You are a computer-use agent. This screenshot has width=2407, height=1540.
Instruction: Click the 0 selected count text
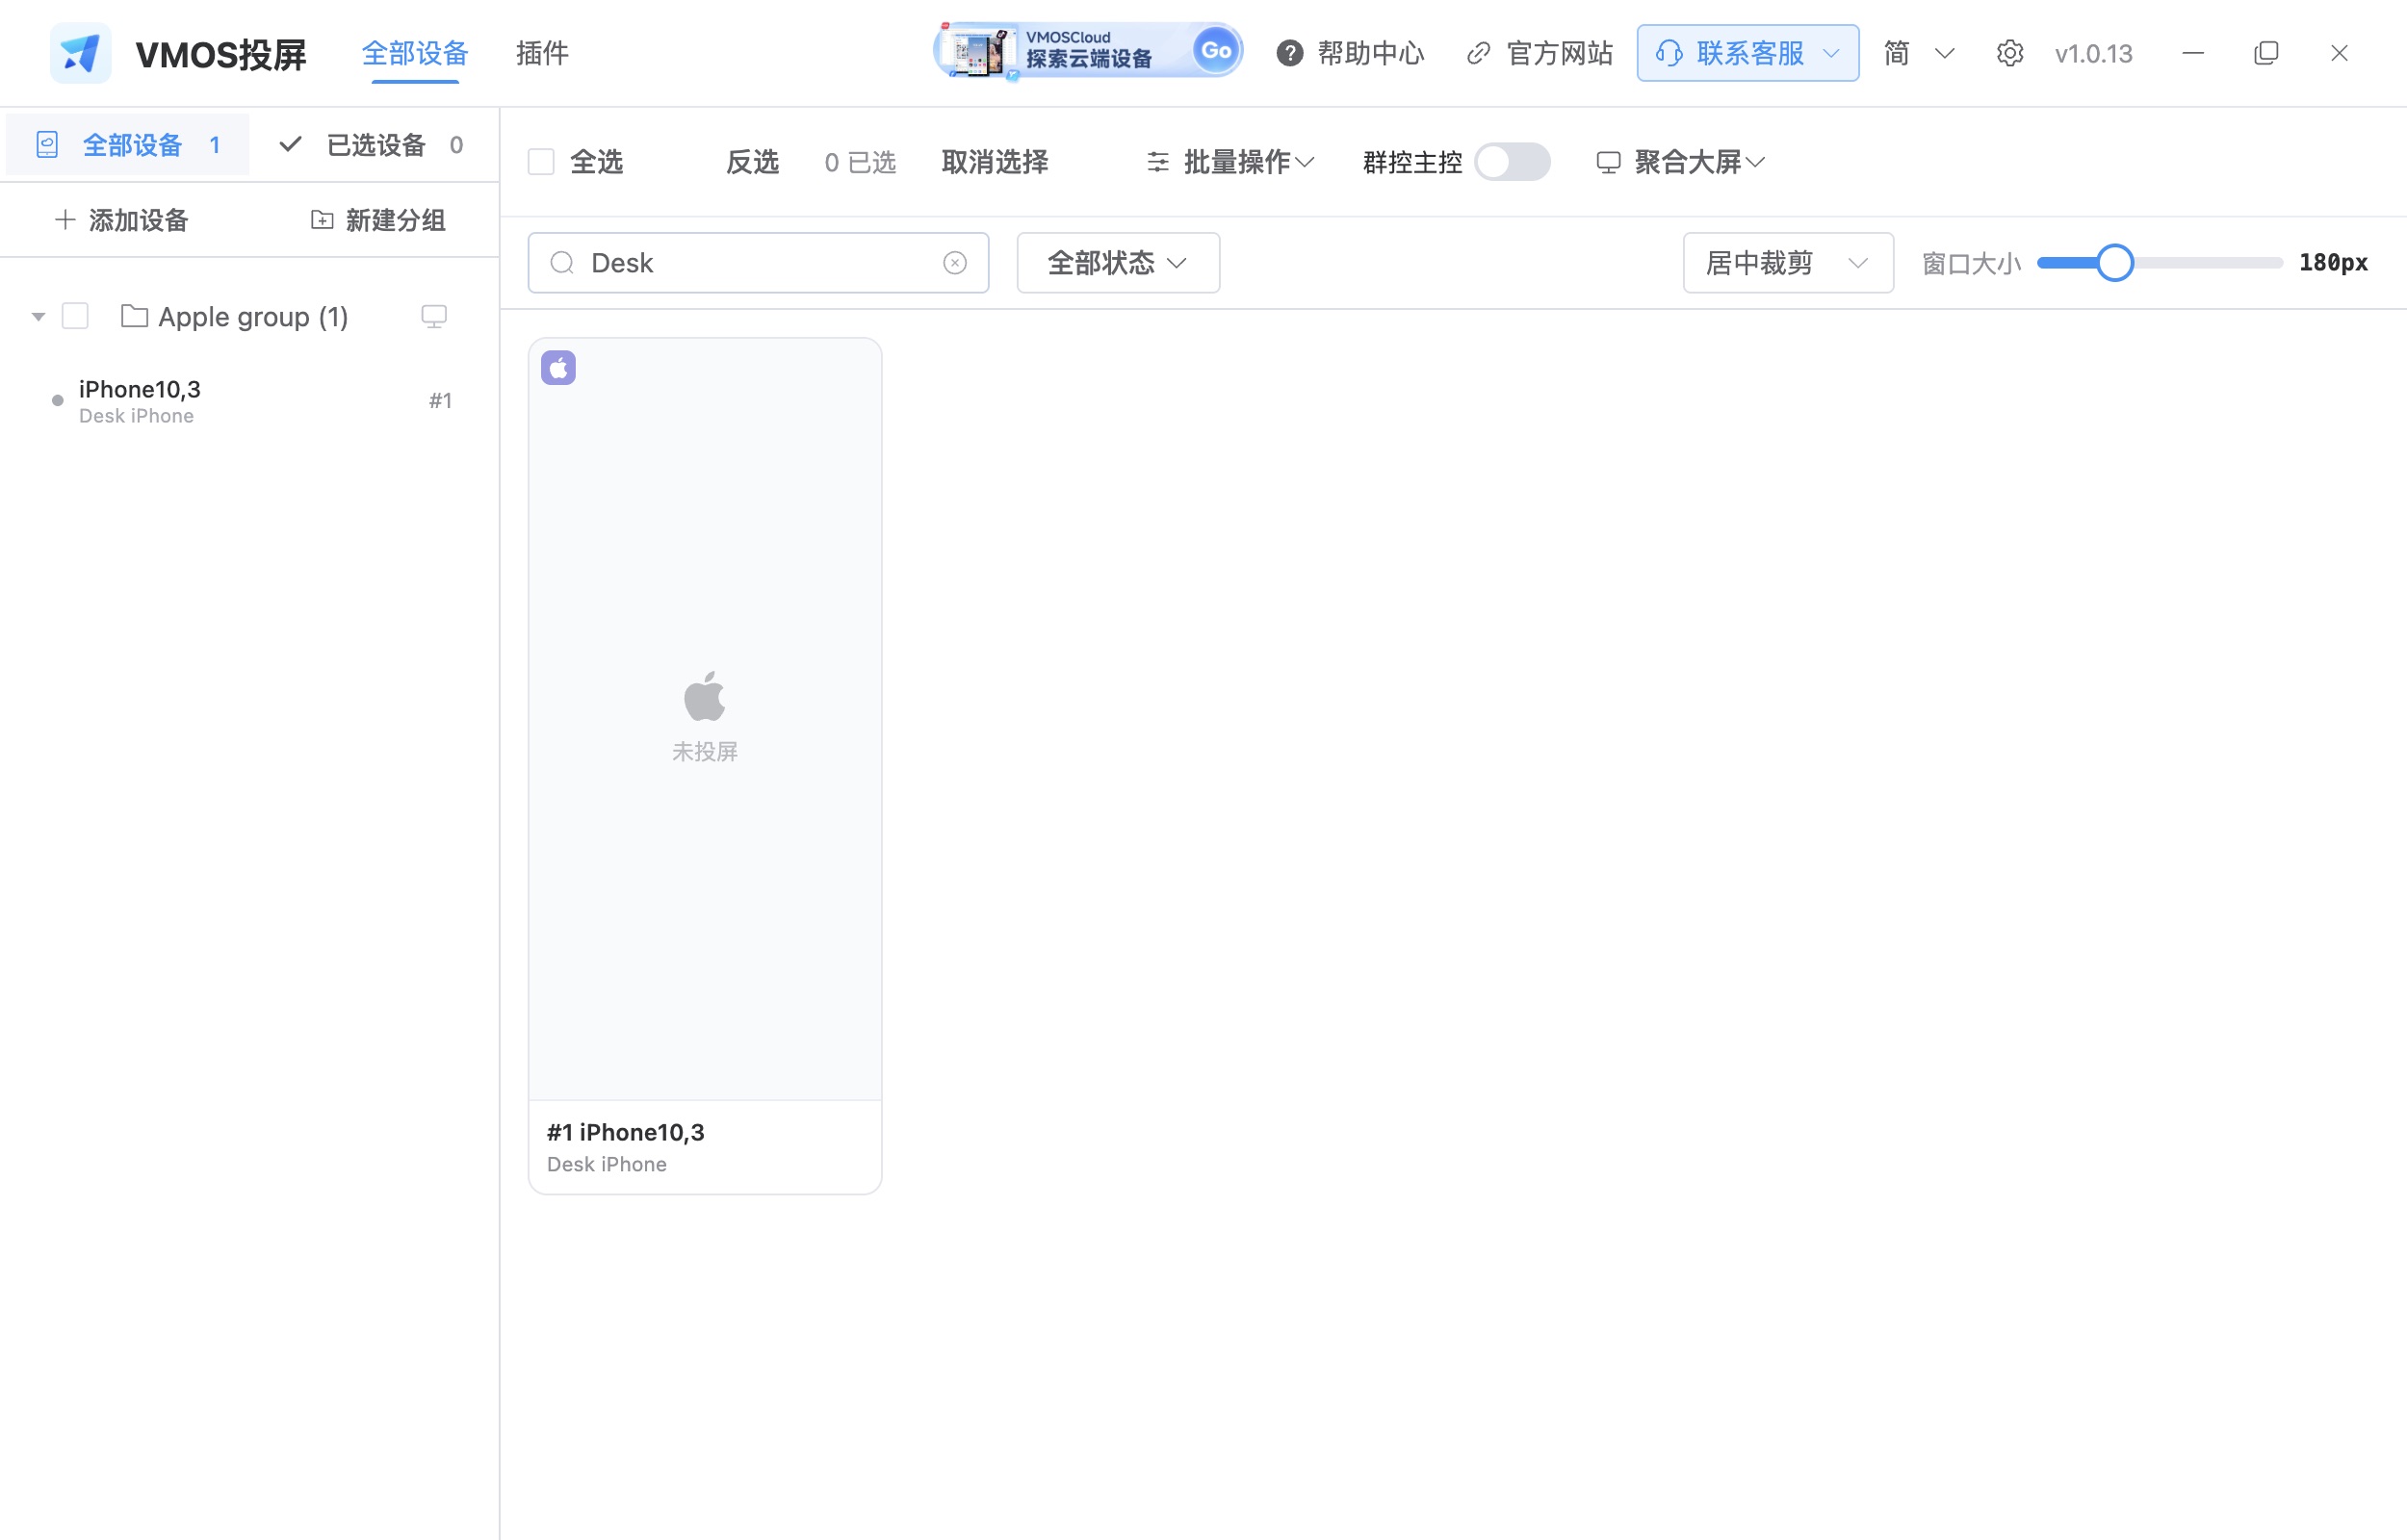(x=860, y=162)
